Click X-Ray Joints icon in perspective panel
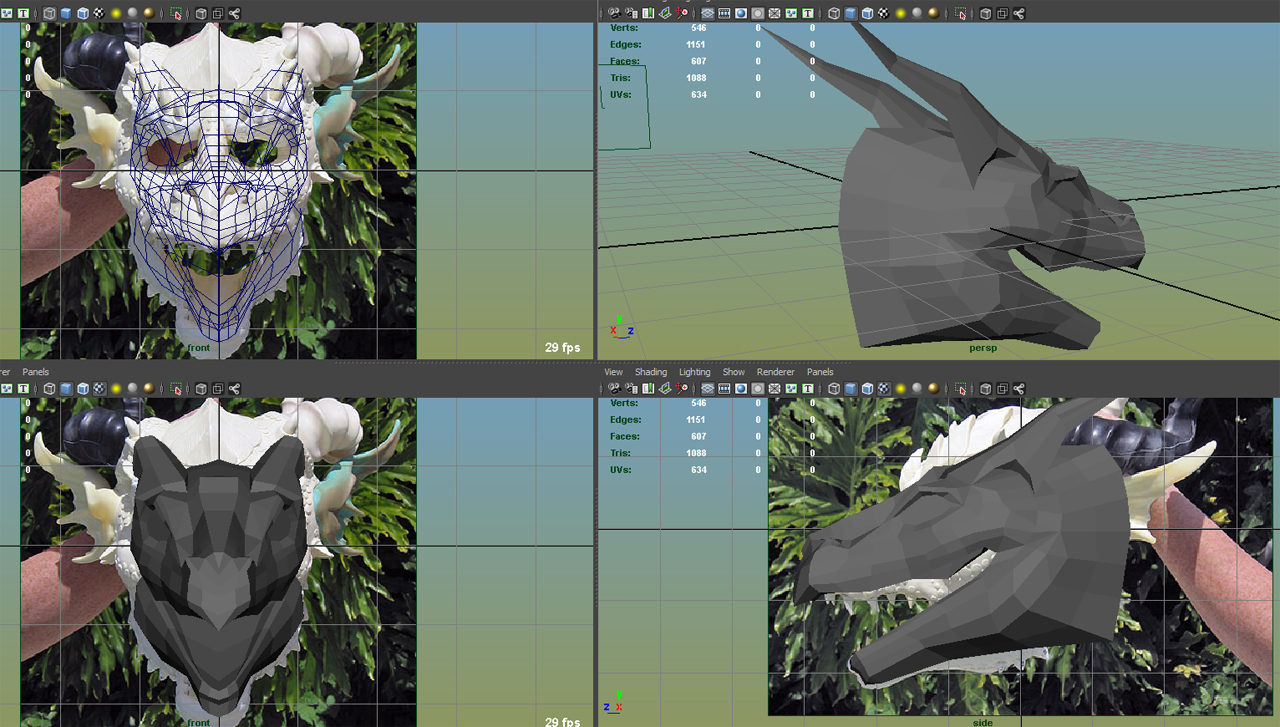 (x=1019, y=14)
